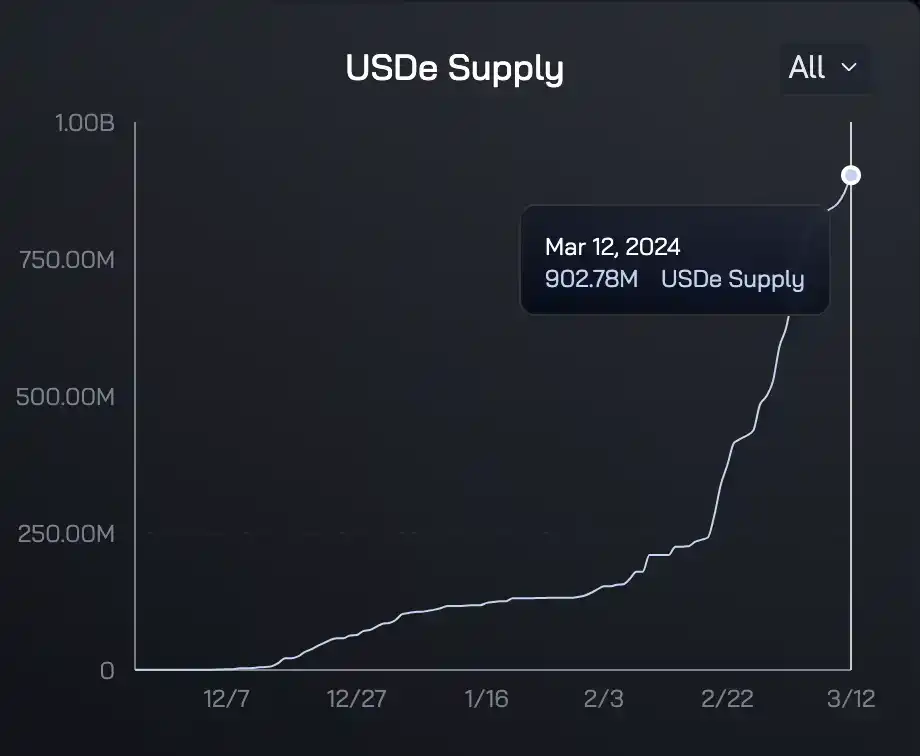Click the tooltip's "USDe Supply" series label
This screenshot has height=756, width=920.
733,279
